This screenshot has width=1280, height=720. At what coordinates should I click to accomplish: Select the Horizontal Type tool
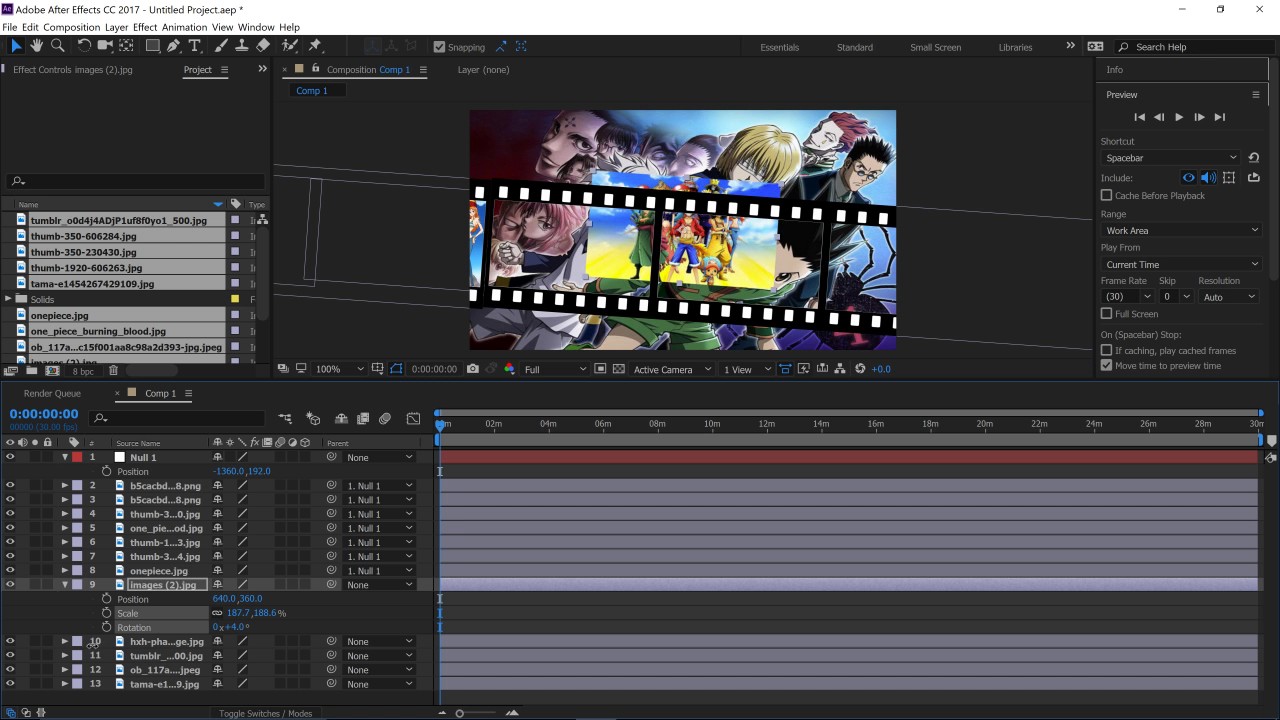[195, 46]
